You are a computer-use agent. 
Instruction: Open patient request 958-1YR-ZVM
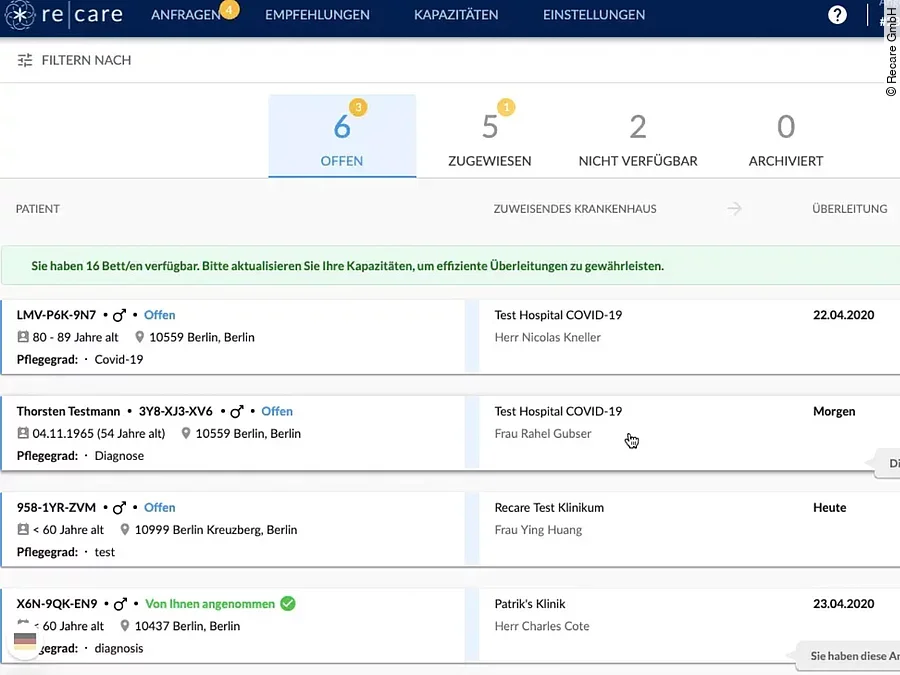pyautogui.click(x=56, y=507)
